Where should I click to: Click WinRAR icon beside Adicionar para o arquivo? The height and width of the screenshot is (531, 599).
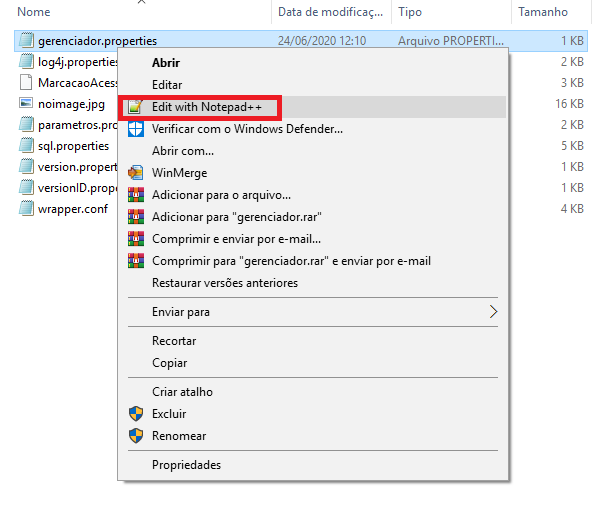coord(136,195)
